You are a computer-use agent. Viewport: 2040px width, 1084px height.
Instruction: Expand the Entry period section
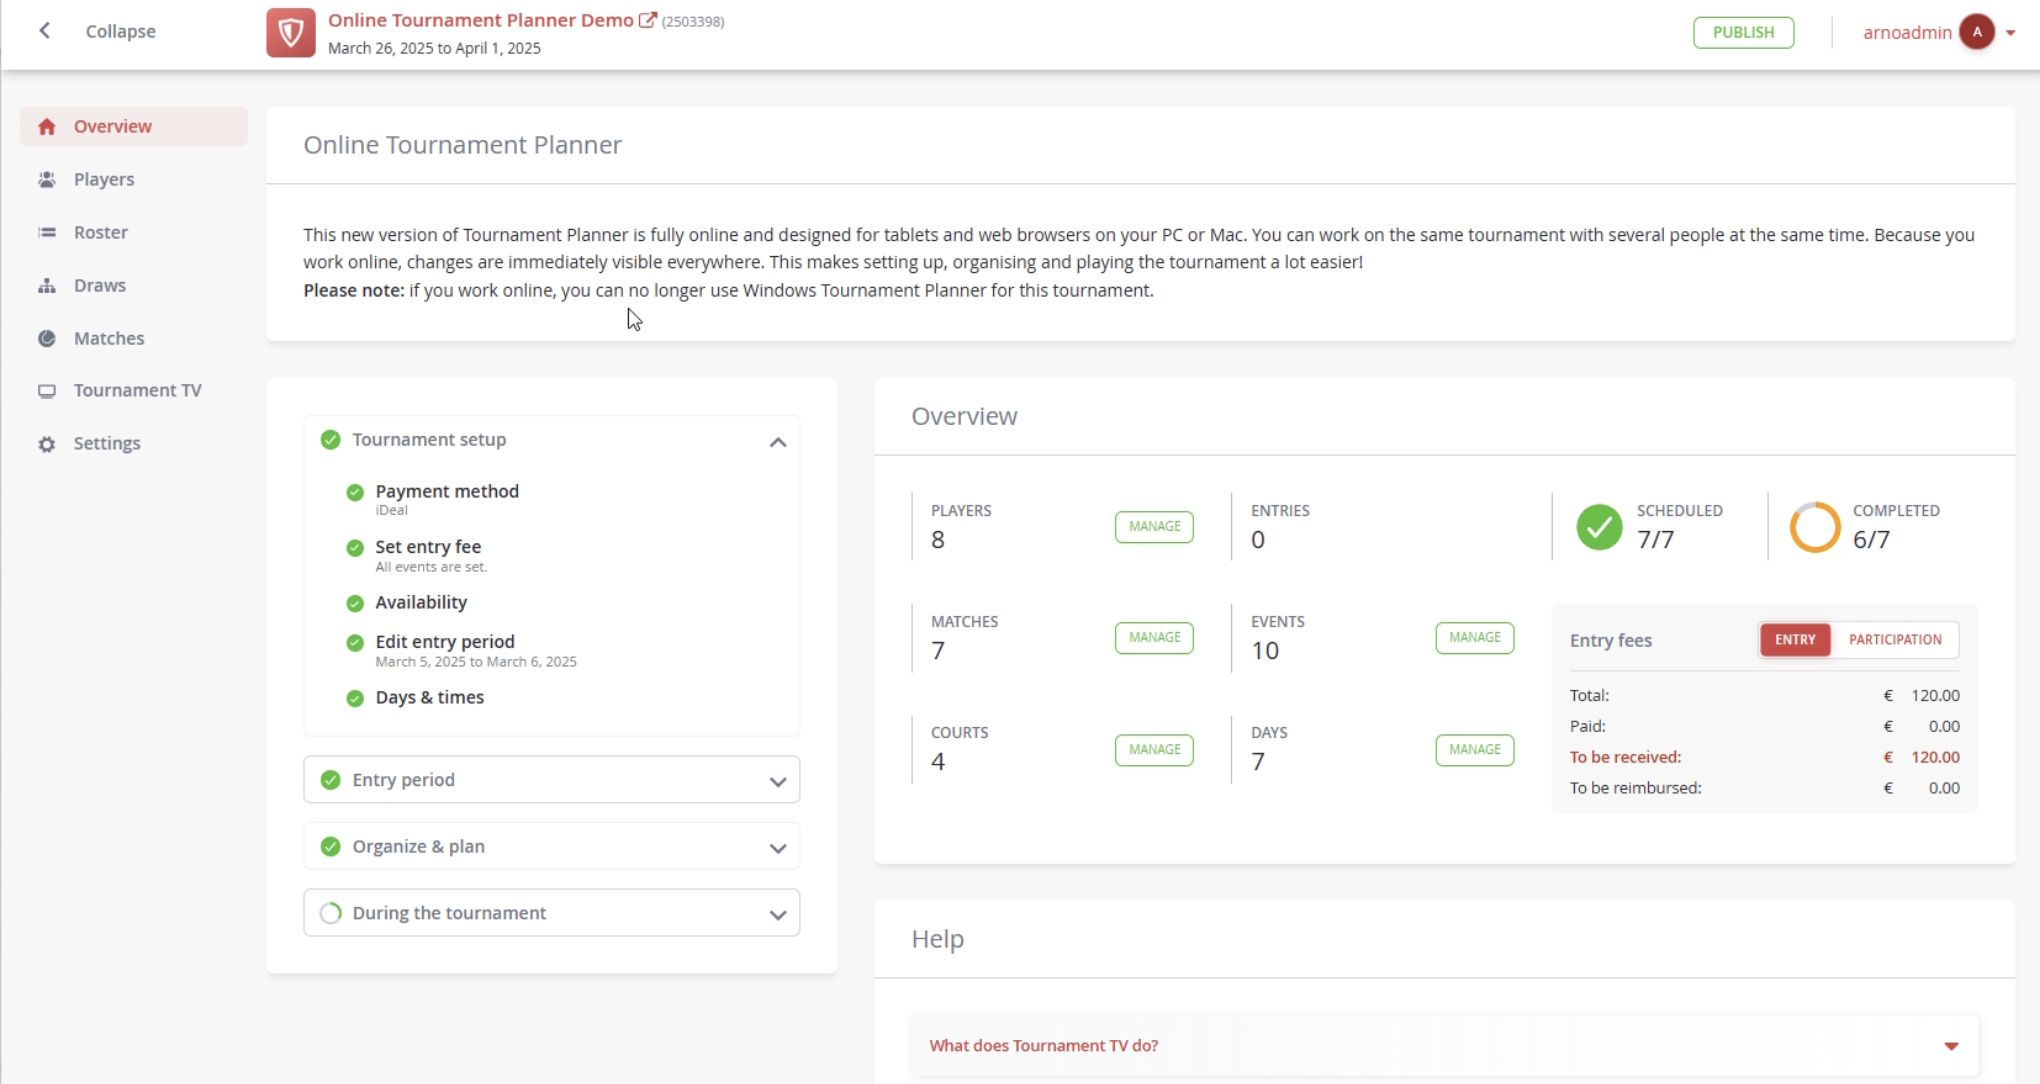click(x=777, y=781)
